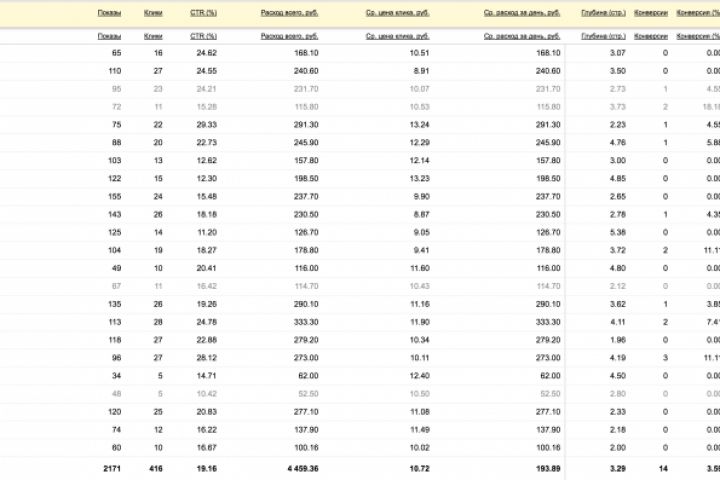Click top 'Ср. расход за день, руб.' header
Screen dimensions: 720x480
pos(521,13)
